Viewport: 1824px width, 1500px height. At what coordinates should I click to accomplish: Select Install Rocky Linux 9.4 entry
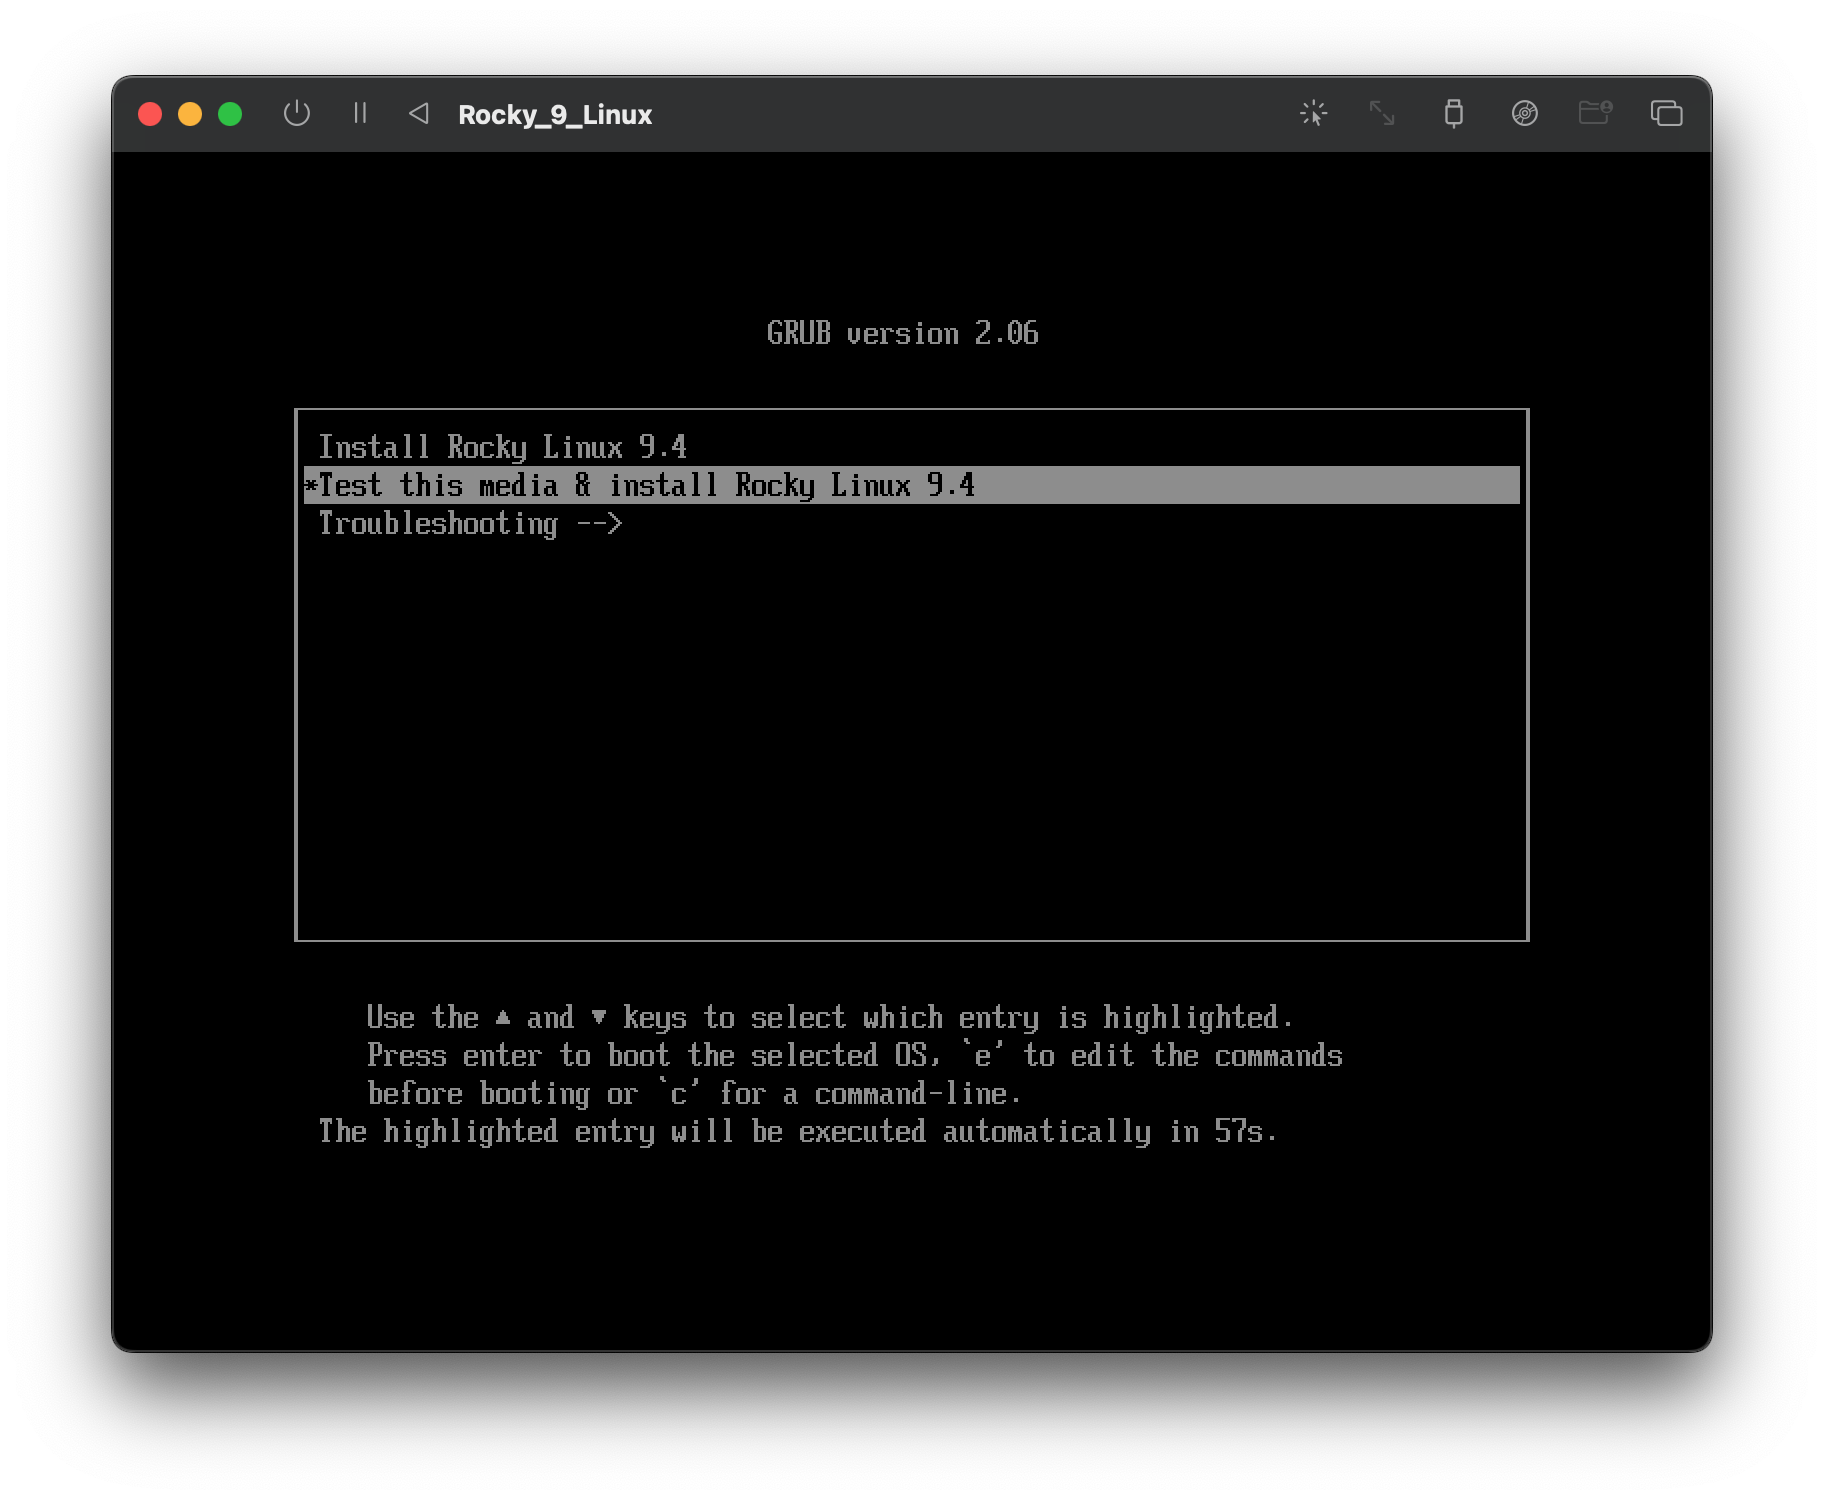tap(911, 447)
